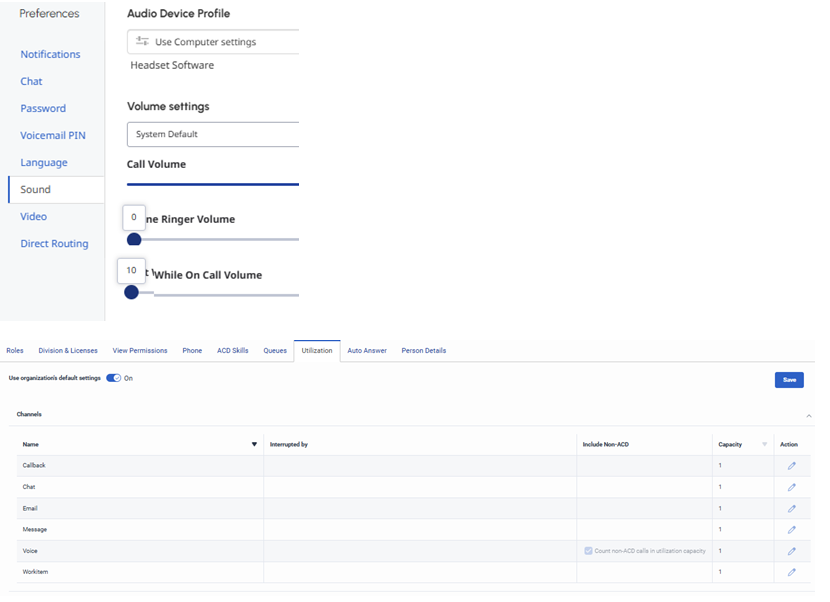The width and height of the screenshot is (830, 602).
Task: Click edit pencil on Voice row
Action: click(791, 551)
